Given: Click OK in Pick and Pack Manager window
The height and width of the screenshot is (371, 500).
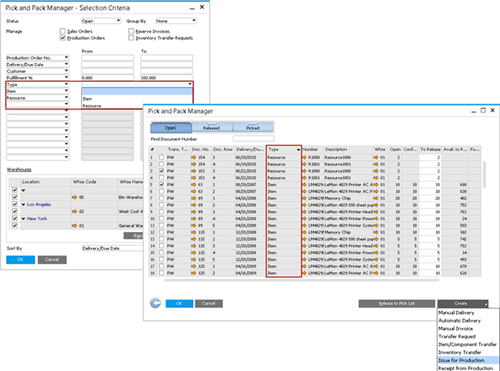Looking at the screenshot, I should pos(179,303).
